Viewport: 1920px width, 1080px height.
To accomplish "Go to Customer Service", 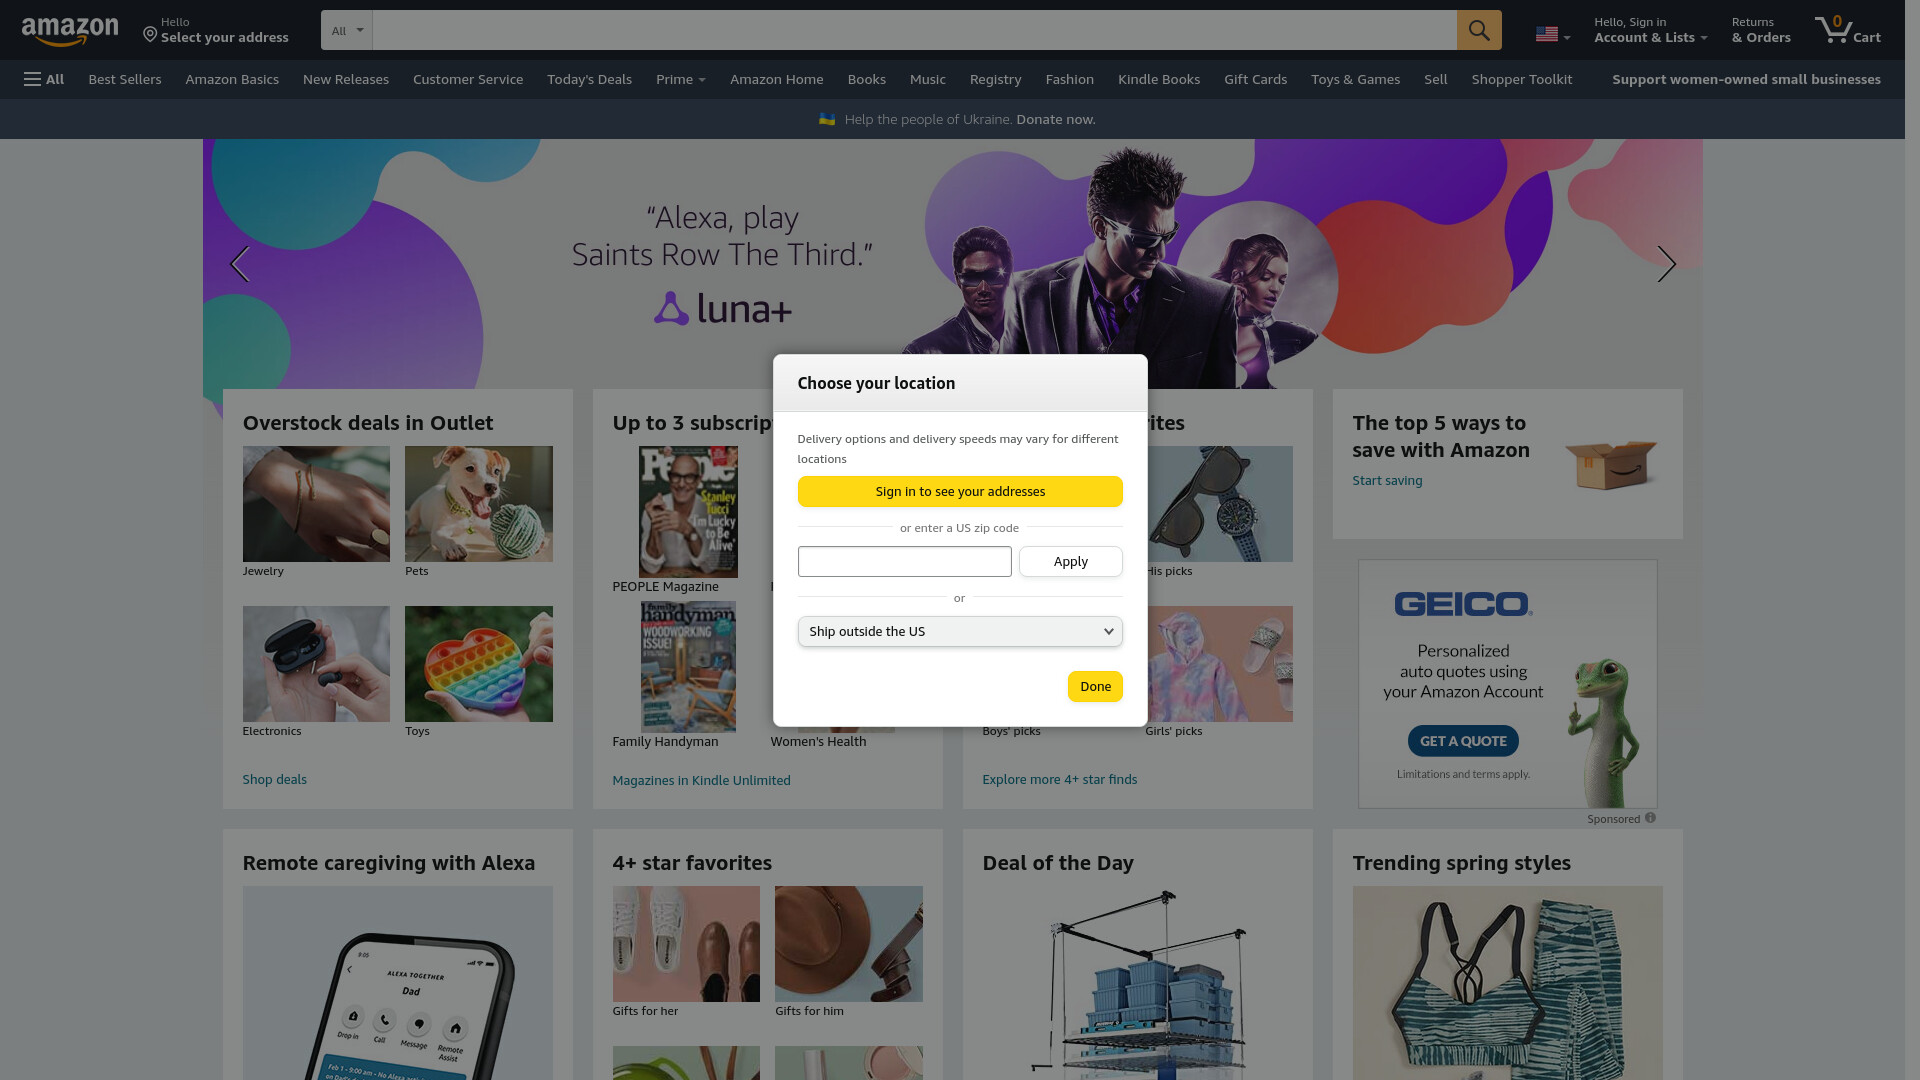I will (468, 79).
